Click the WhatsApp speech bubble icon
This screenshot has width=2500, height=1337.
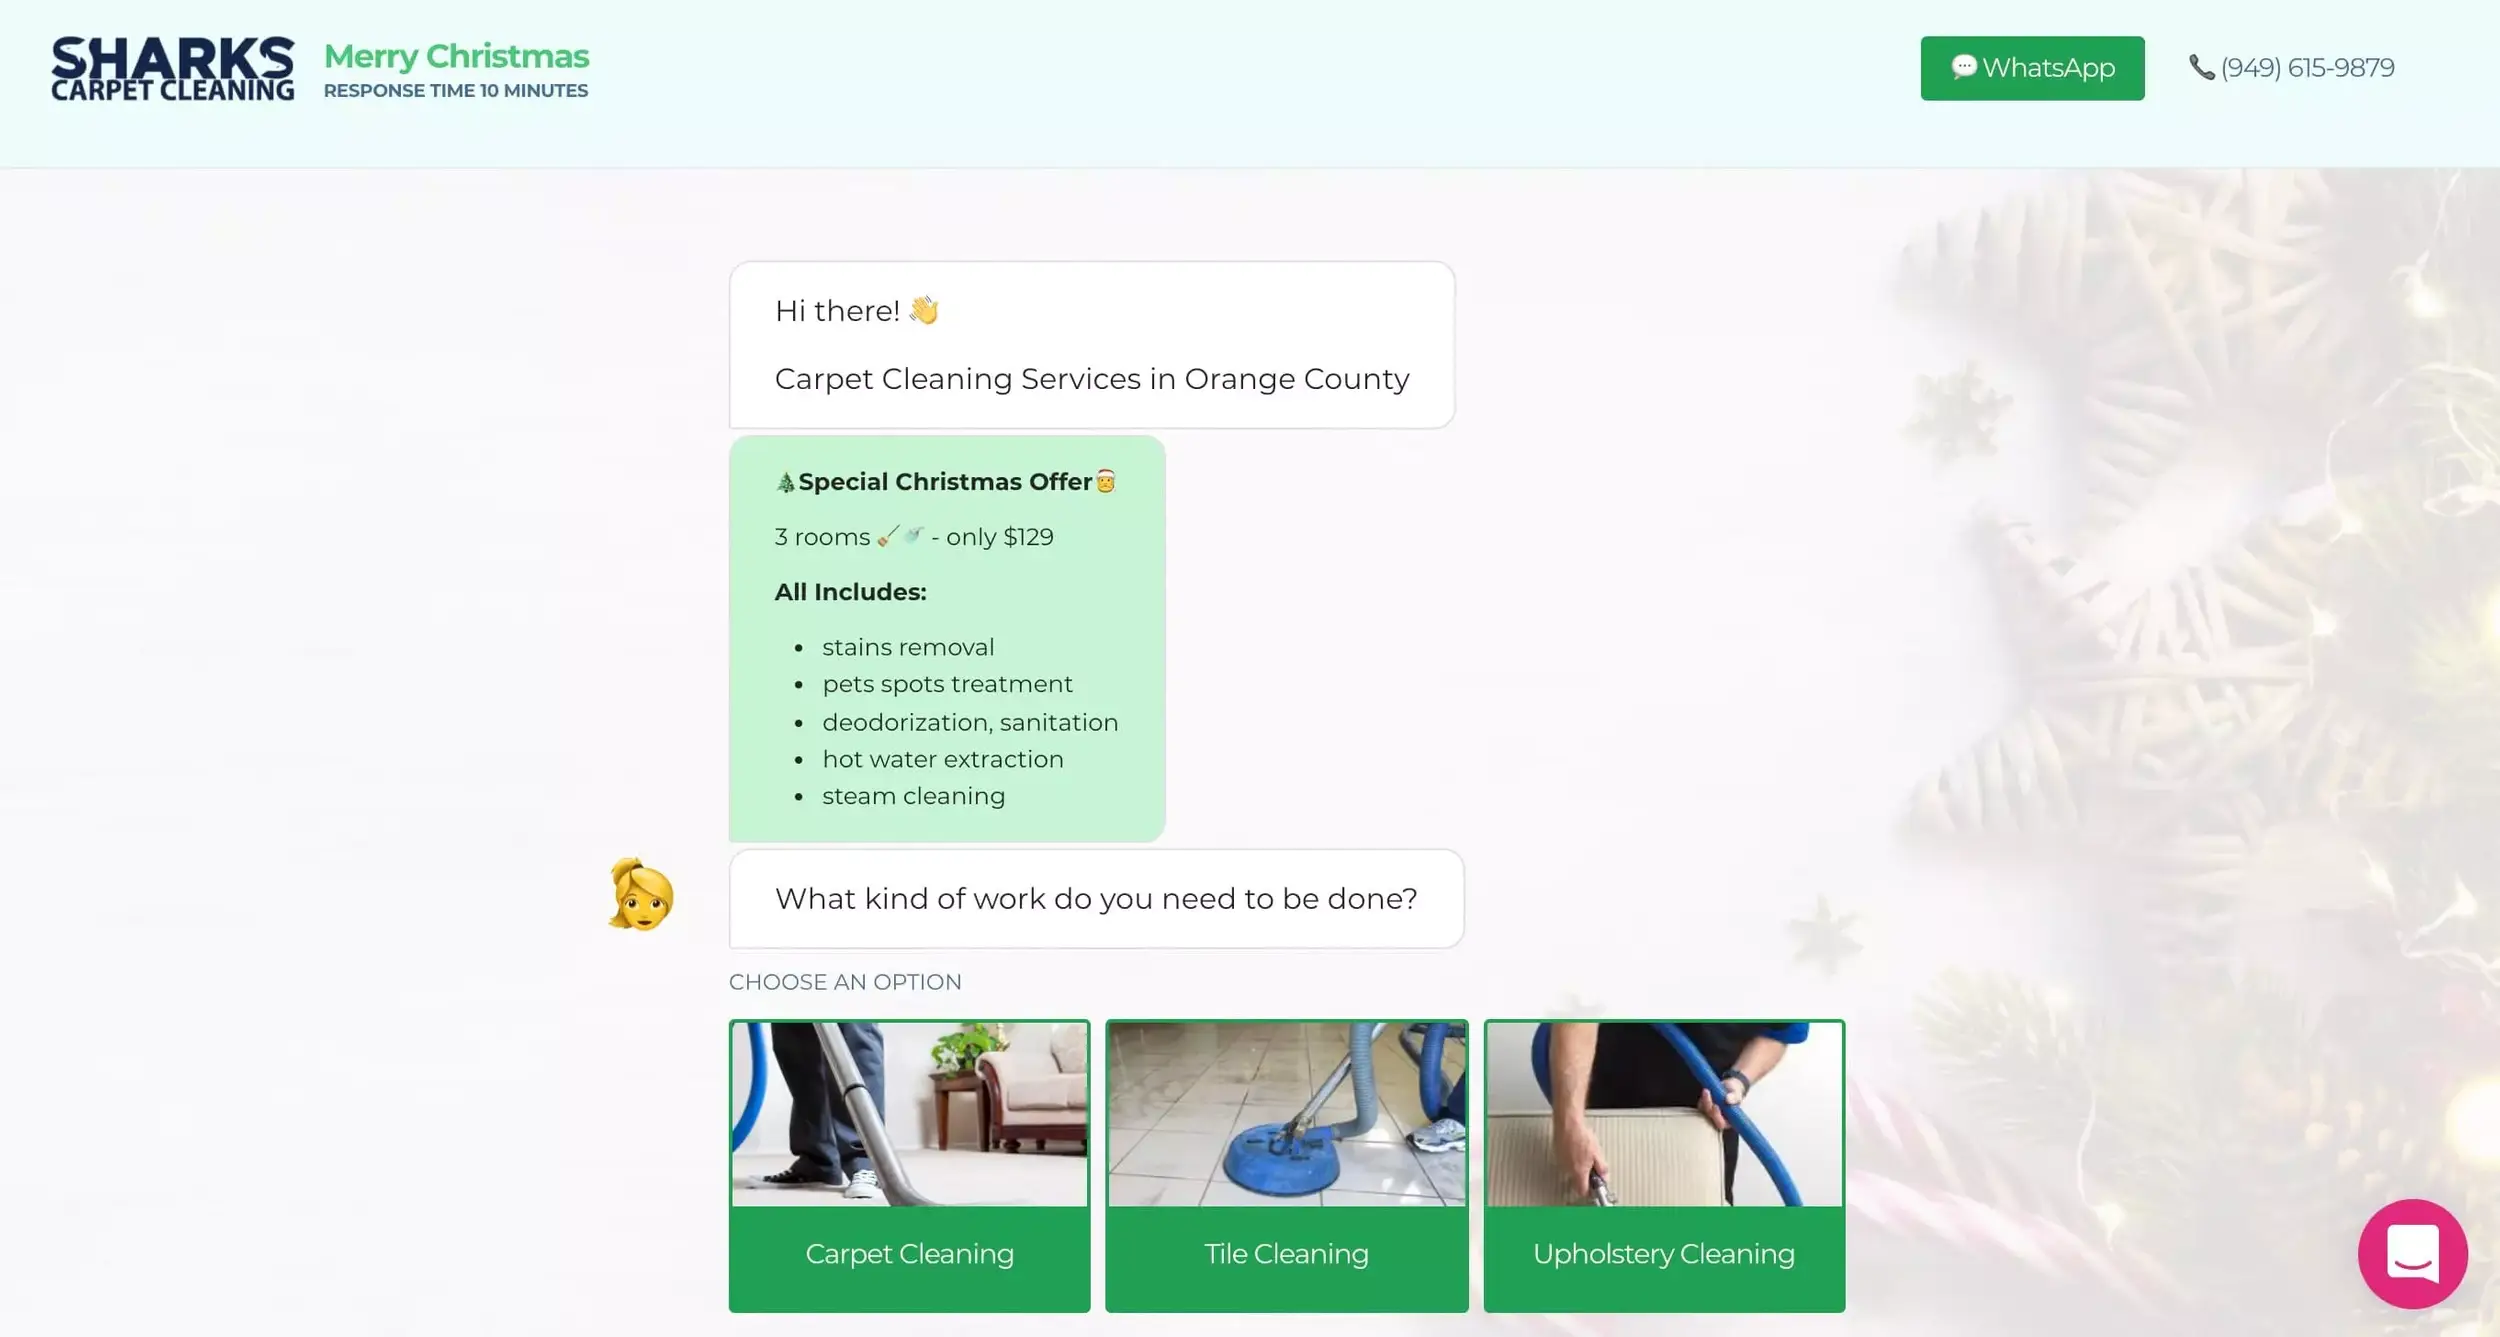[1963, 67]
